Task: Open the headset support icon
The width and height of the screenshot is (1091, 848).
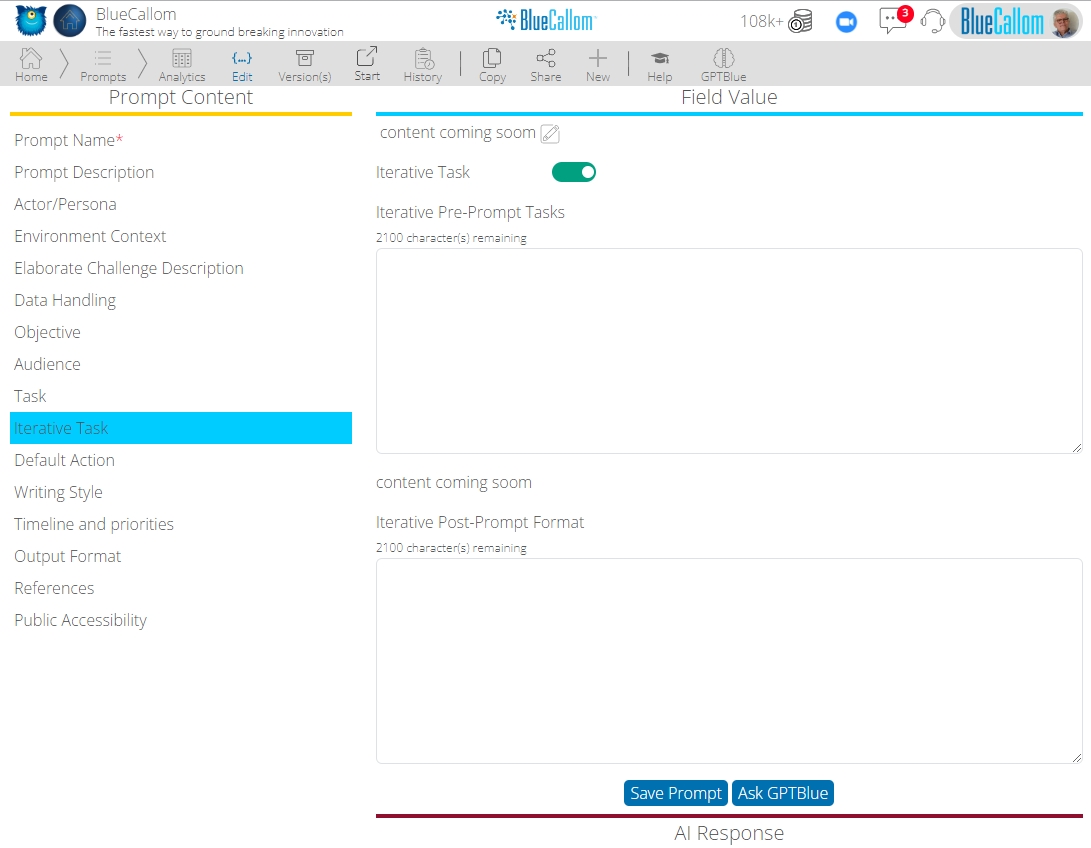Action: coord(932,22)
